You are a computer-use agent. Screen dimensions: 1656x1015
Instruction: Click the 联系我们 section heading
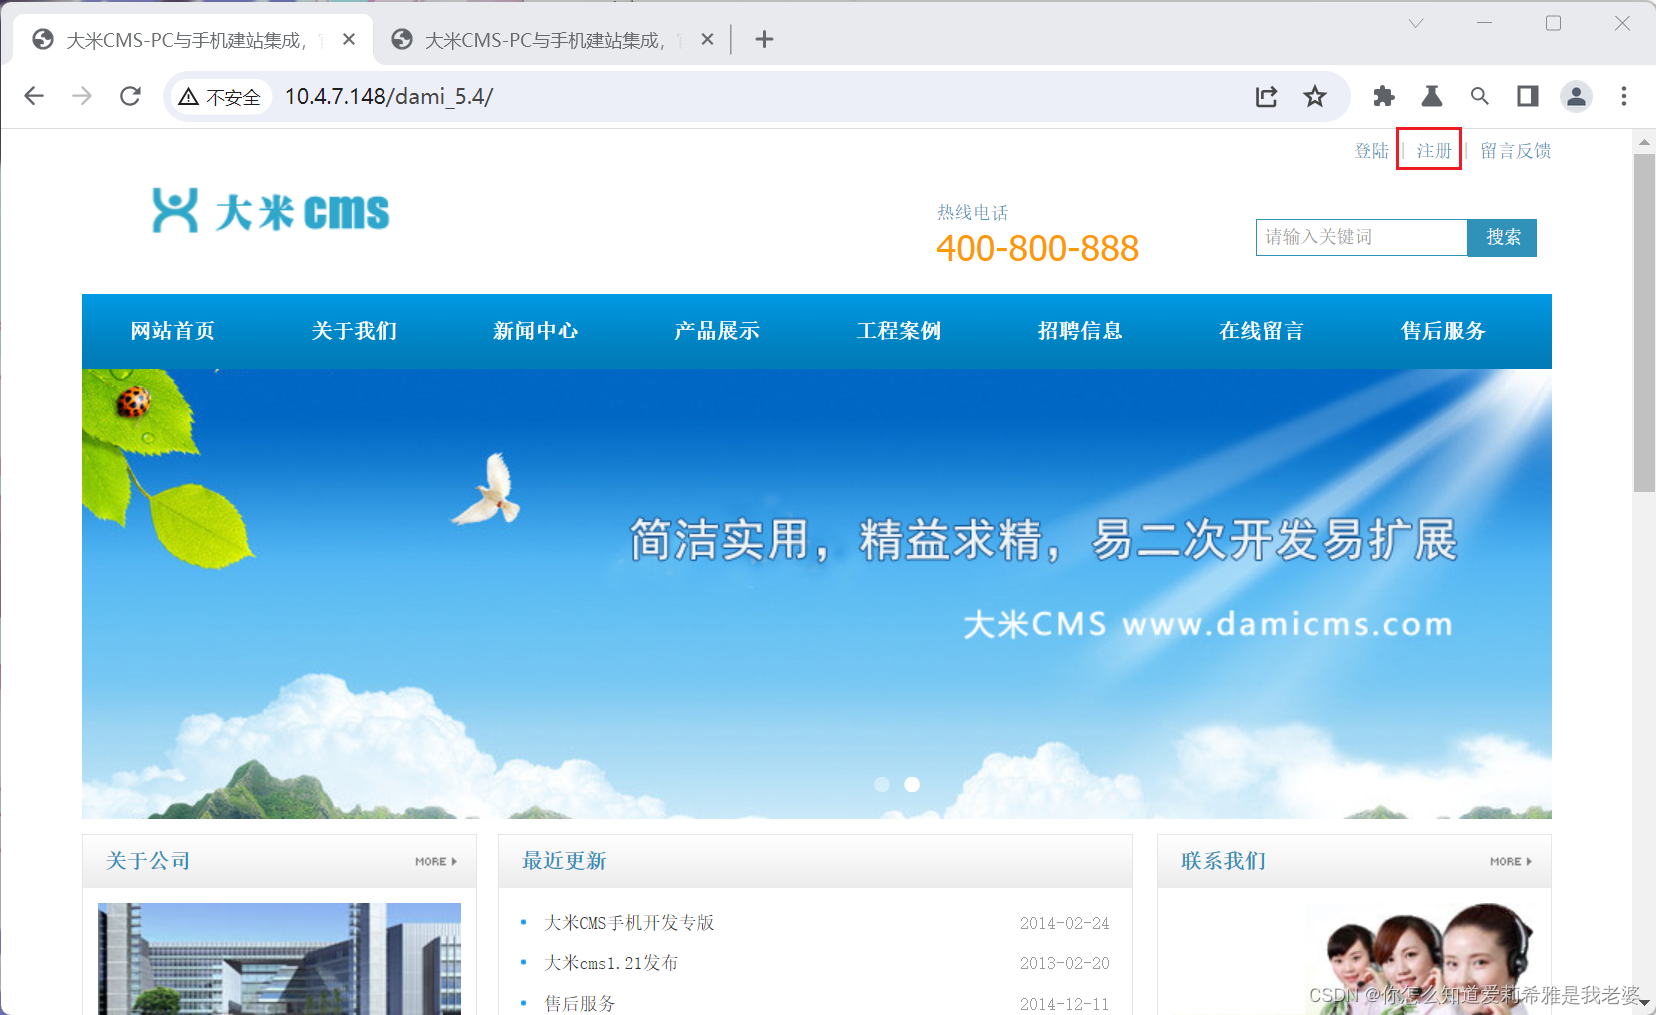tap(1223, 861)
